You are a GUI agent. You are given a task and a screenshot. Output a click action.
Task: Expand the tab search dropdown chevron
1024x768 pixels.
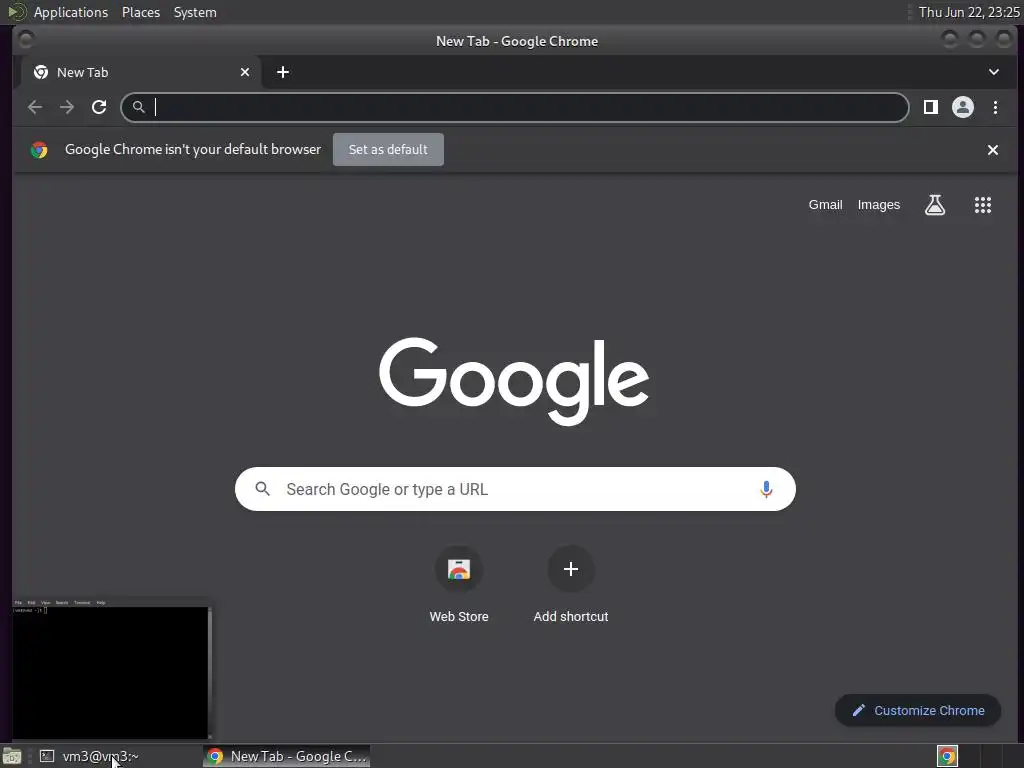point(993,72)
